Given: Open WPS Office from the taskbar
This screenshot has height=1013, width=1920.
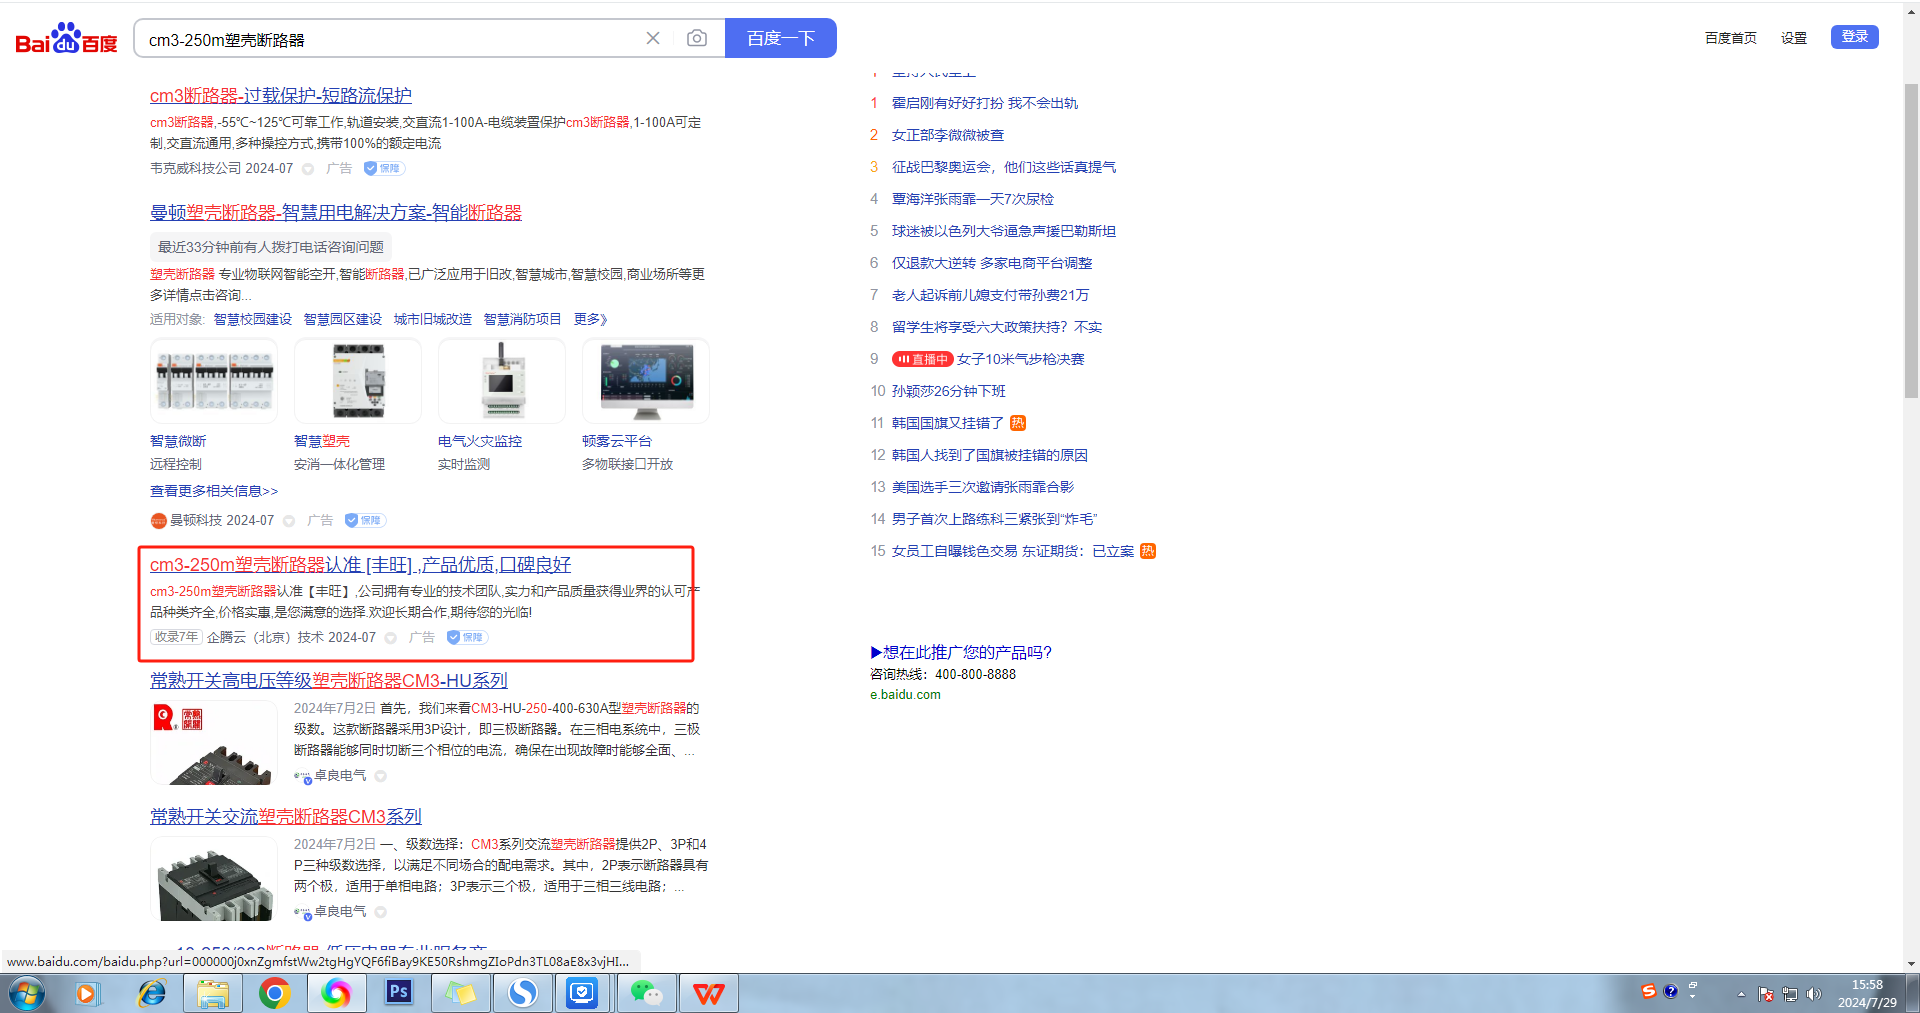Looking at the screenshot, I should click(708, 993).
